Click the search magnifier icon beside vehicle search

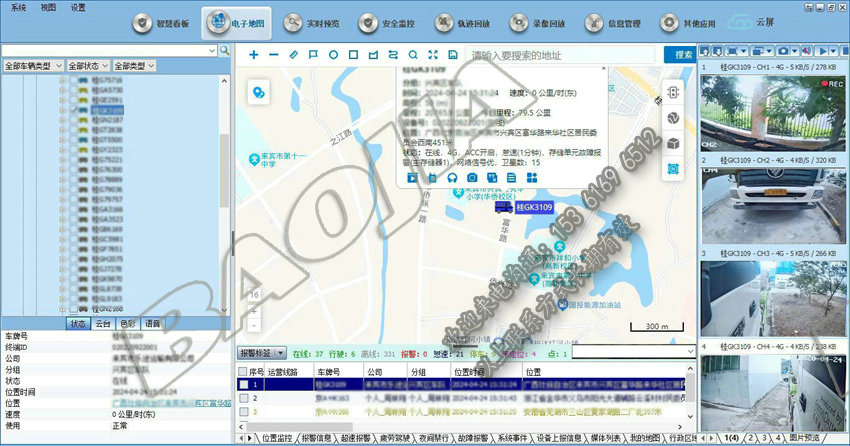pyautogui.click(x=225, y=49)
